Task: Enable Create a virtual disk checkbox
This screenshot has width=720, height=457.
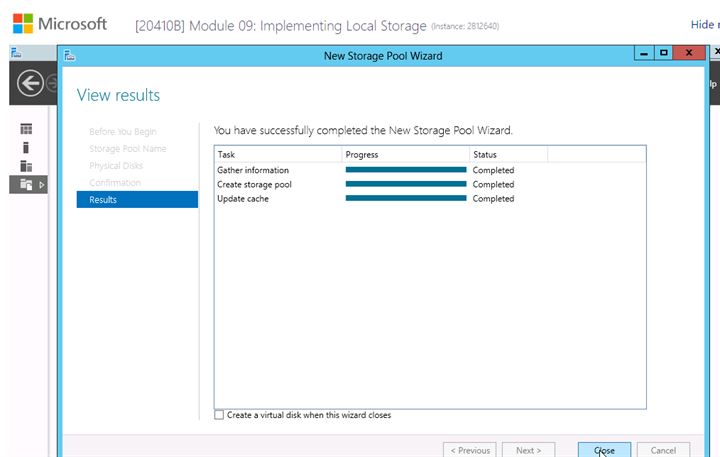Action: [x=219, y=415]
